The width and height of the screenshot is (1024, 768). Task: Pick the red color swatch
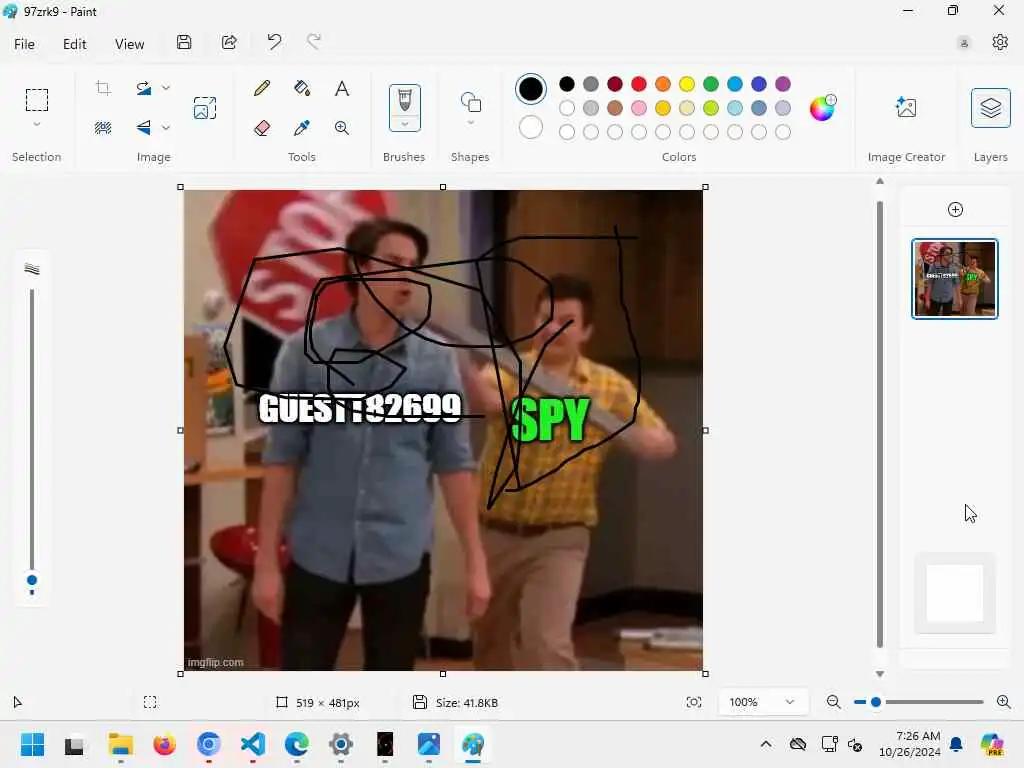[x=639, y=84]
